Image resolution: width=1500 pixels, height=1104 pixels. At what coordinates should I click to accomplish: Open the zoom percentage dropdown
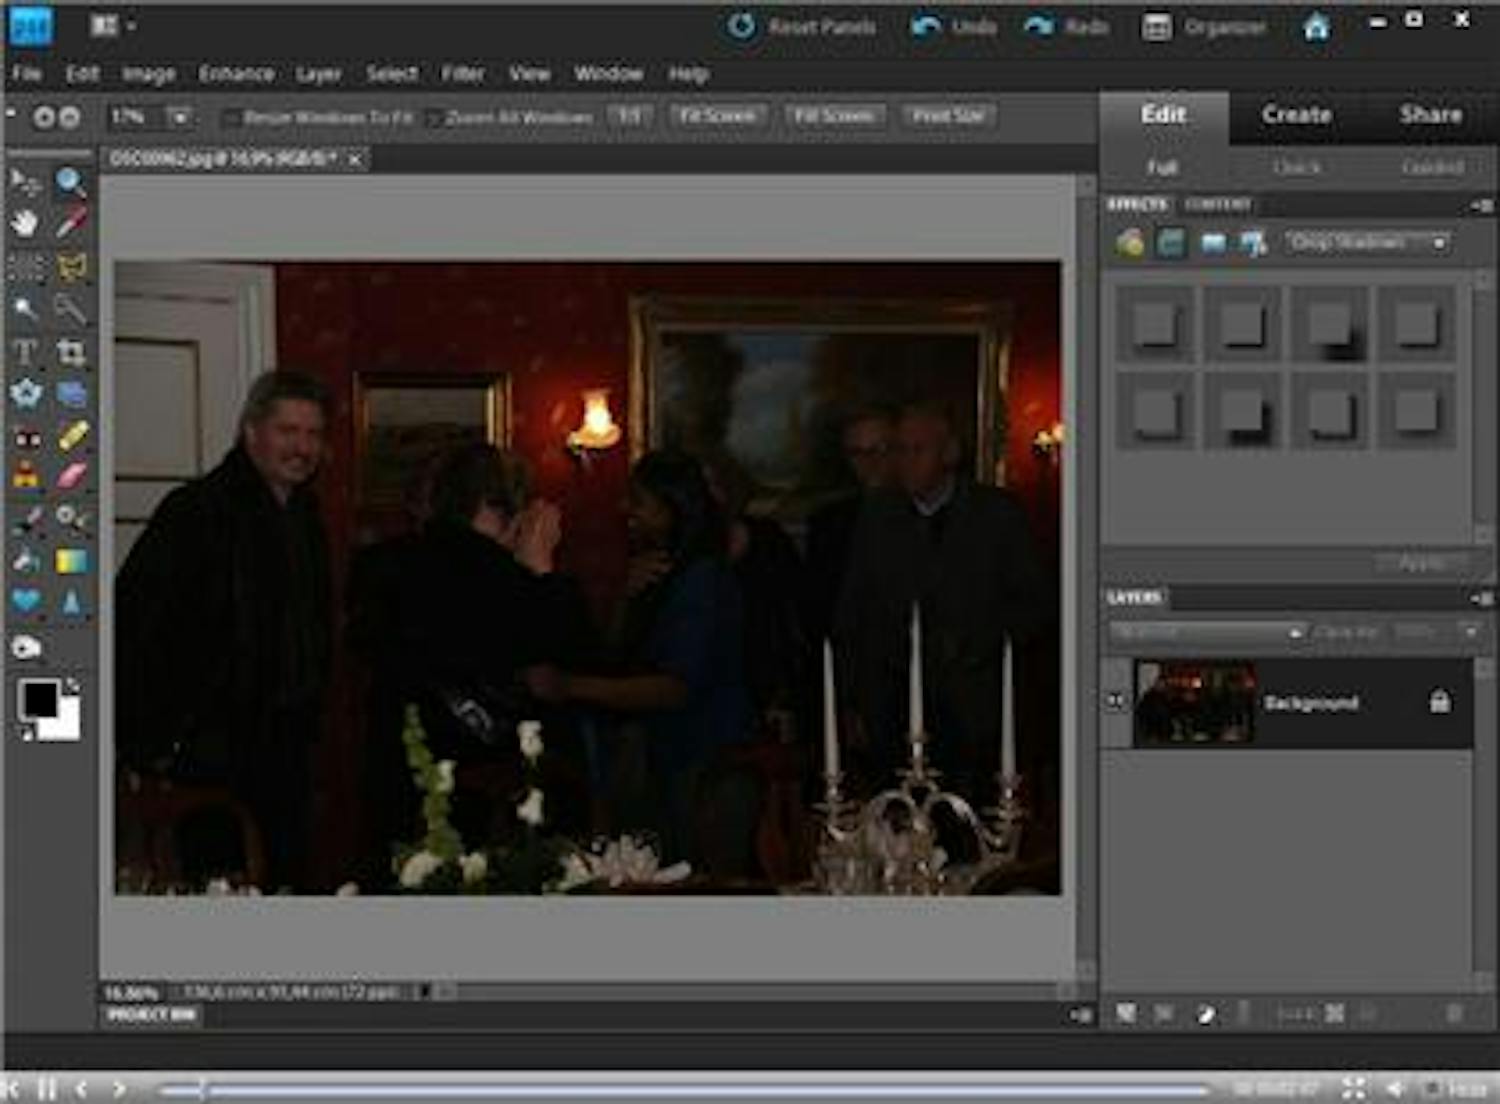click(x=180, y=117)
